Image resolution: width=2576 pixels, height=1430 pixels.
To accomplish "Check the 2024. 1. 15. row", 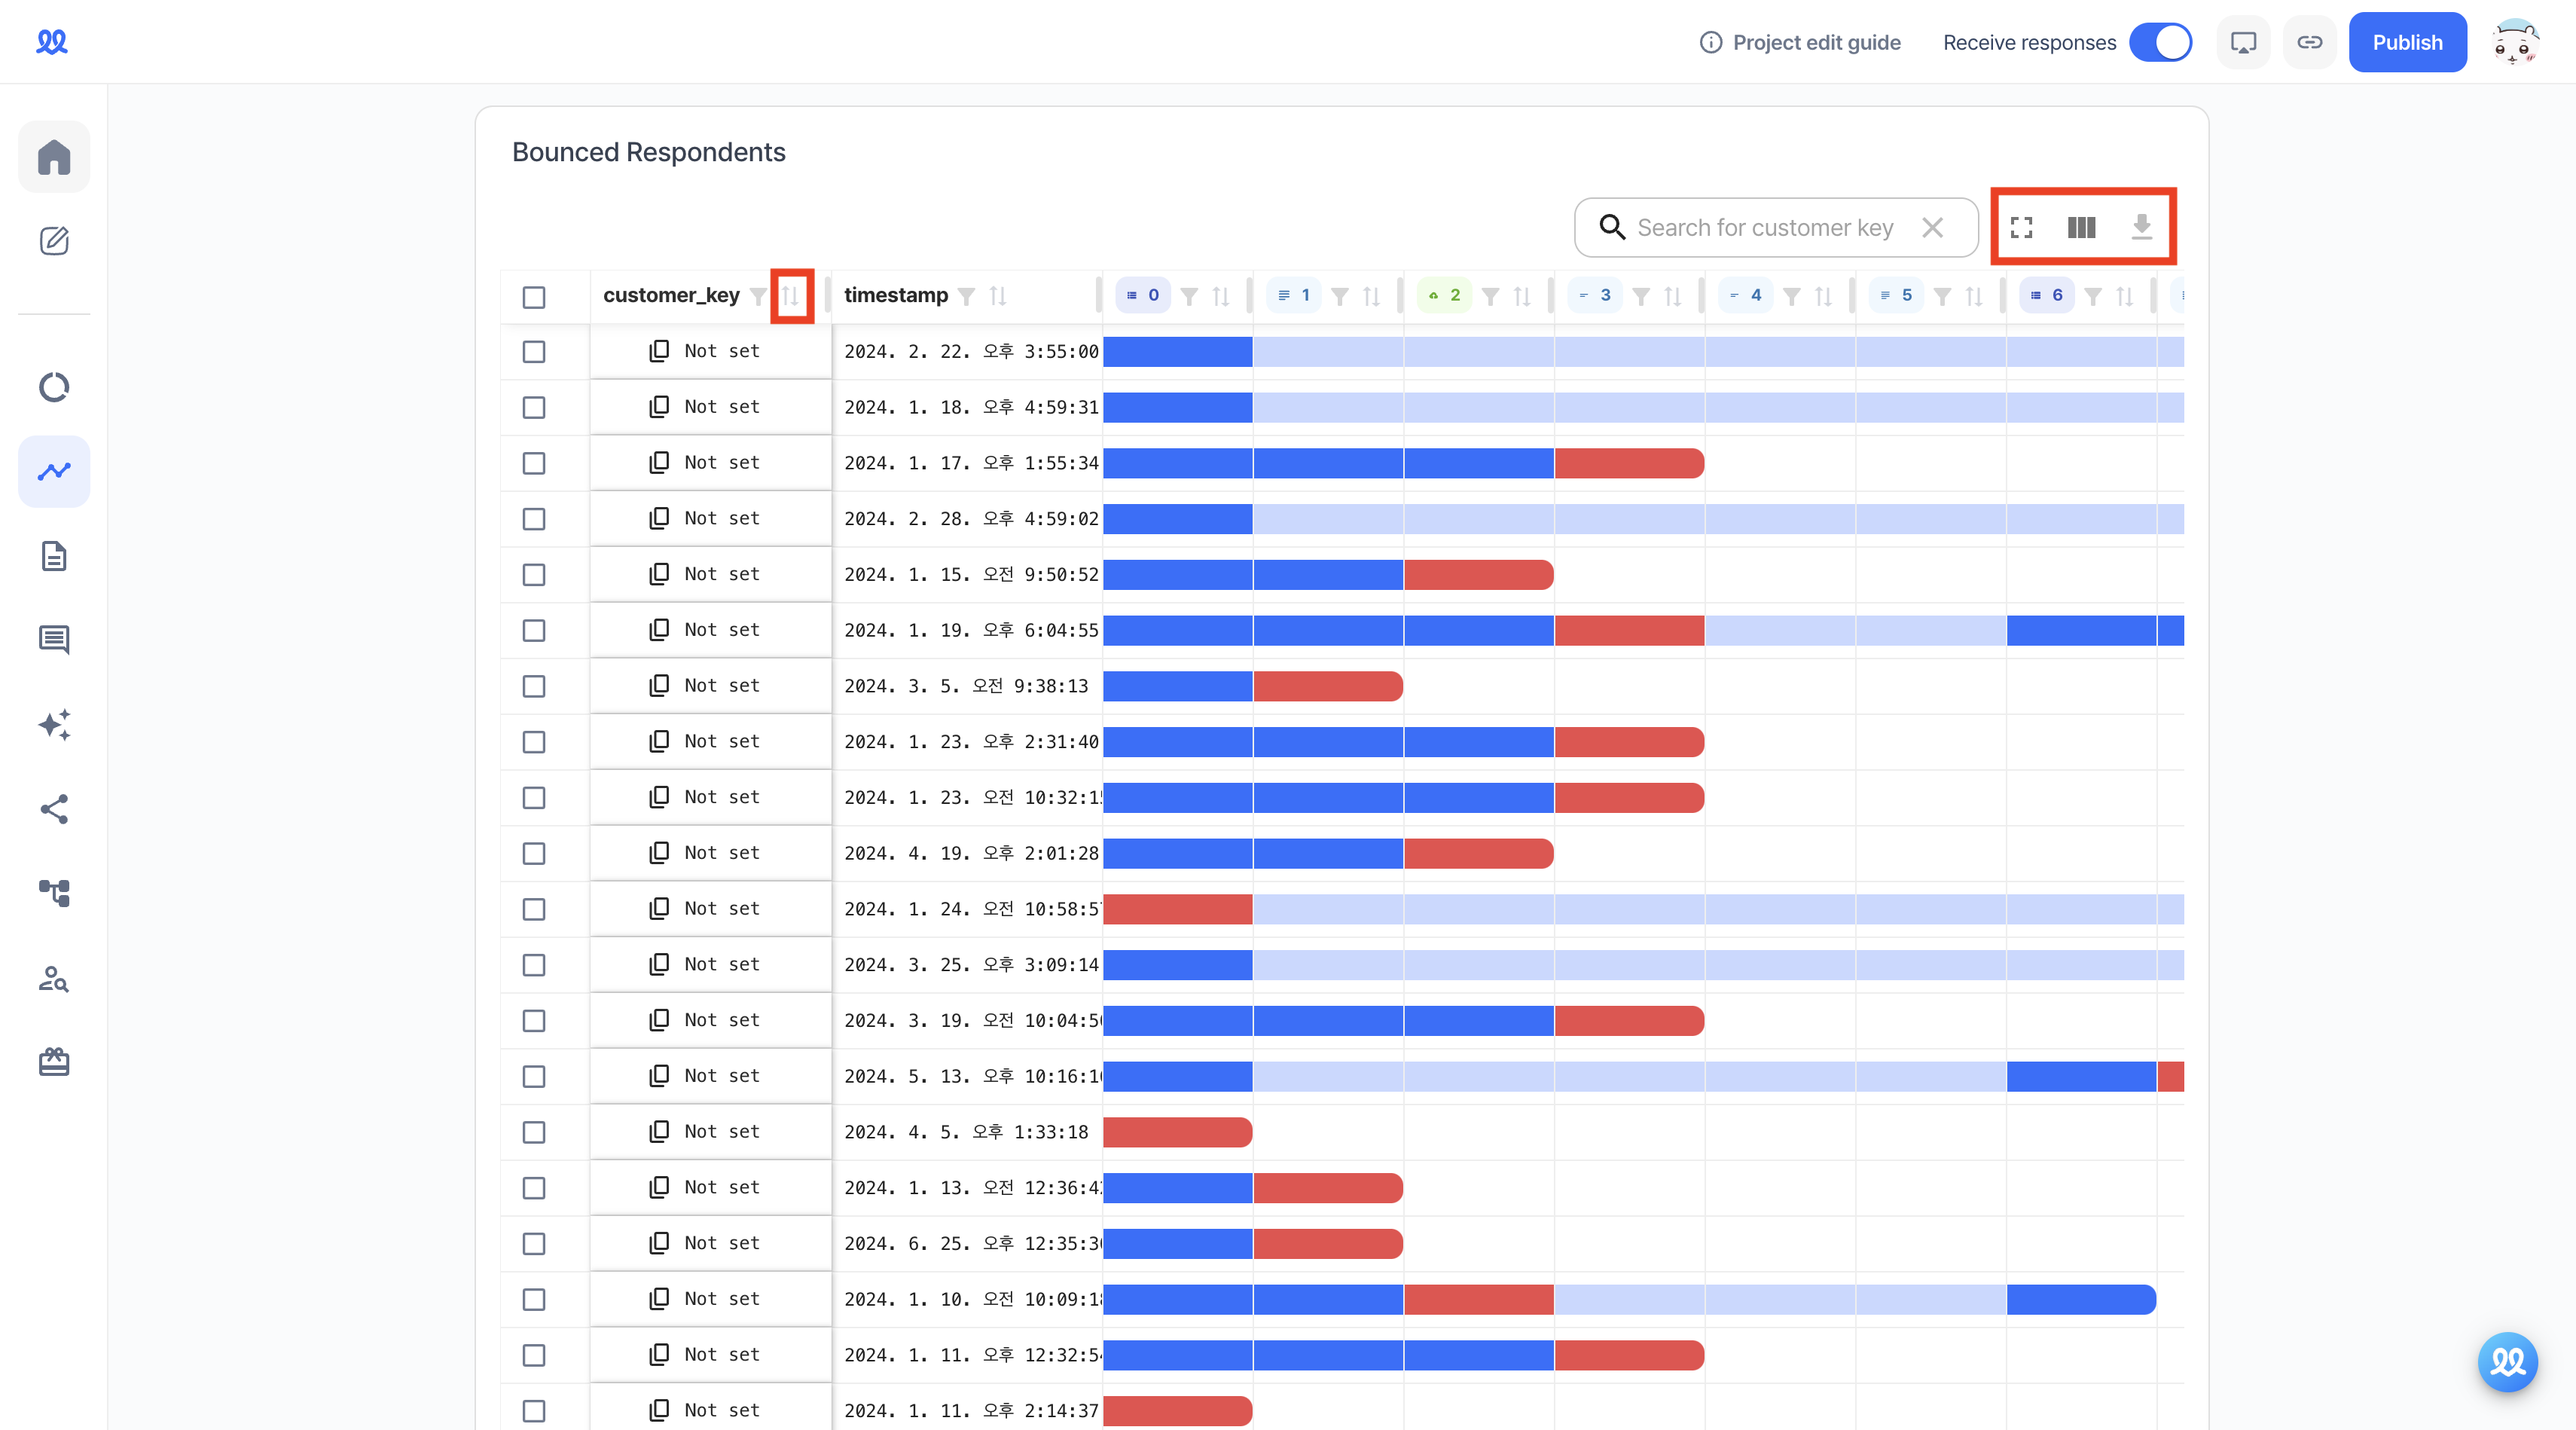I will point(534,575).
